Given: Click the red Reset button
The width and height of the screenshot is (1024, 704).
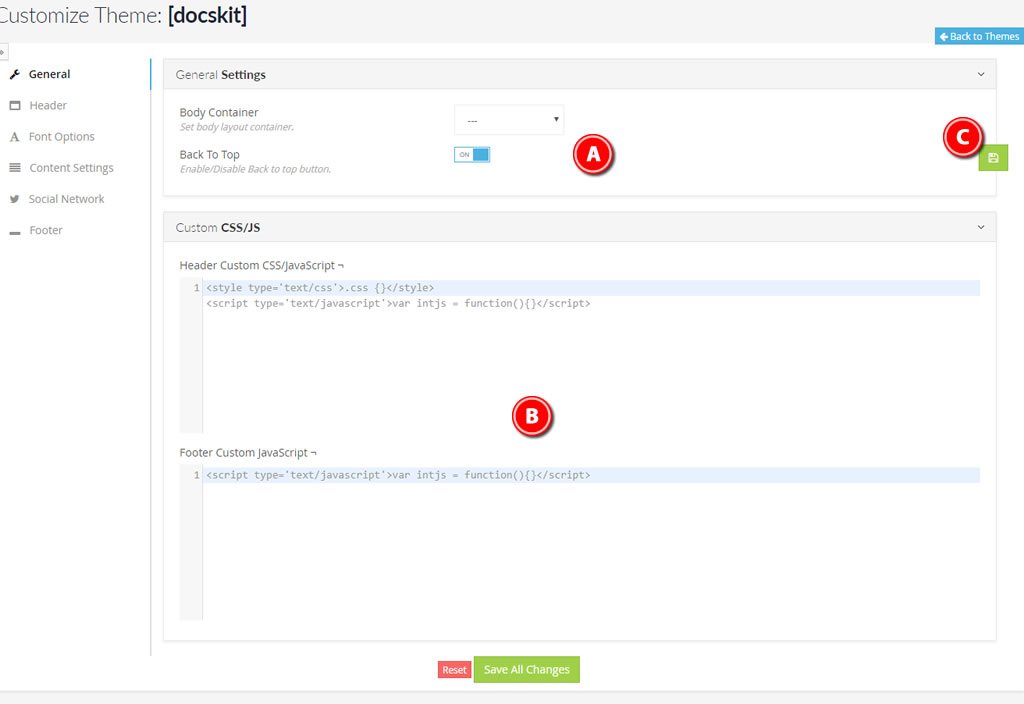Looking at the screenshot, I should (454, 669).
